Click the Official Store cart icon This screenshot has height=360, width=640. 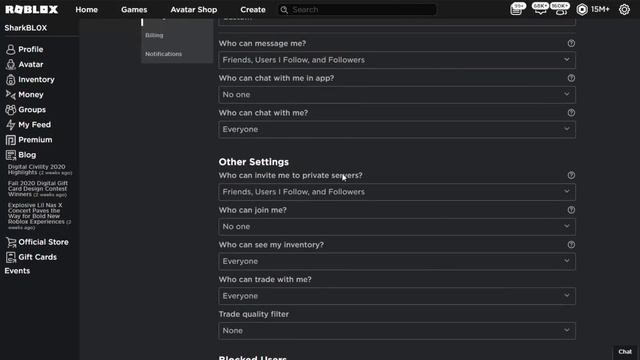(11, 242)
